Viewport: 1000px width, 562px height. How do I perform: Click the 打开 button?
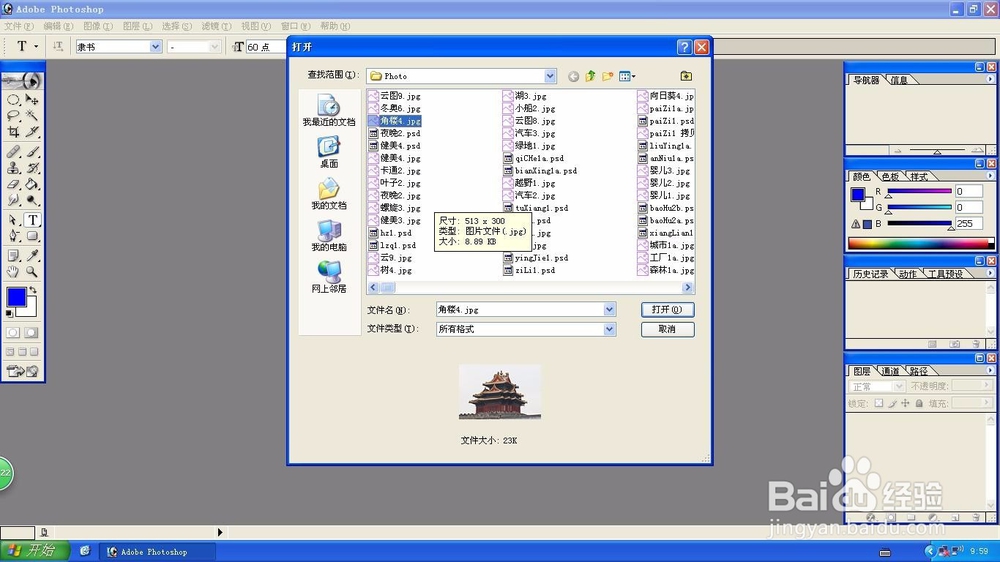tap(667, 309)
